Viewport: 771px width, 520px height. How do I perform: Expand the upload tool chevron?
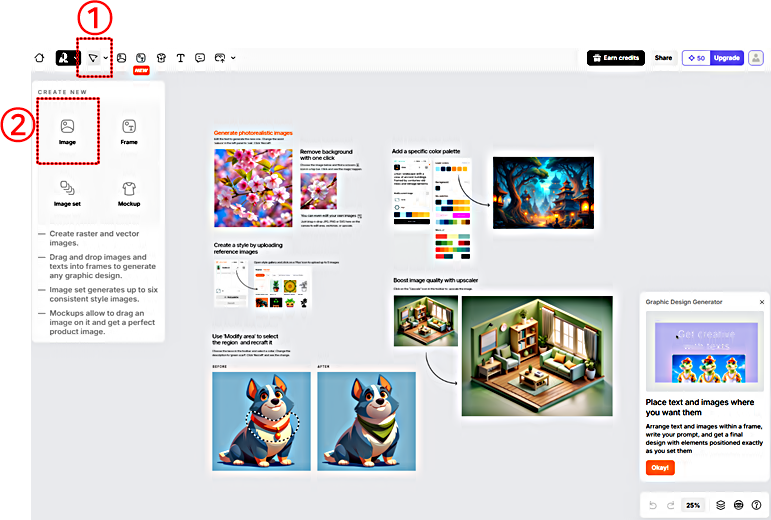(x=233, y=58)
